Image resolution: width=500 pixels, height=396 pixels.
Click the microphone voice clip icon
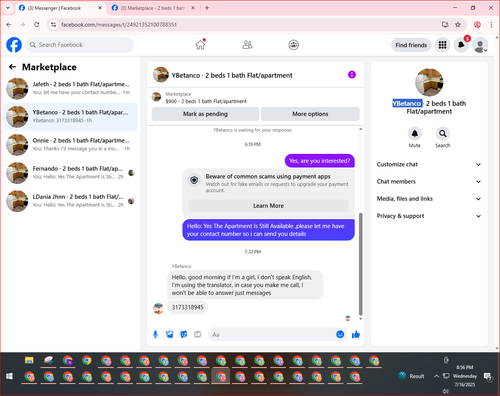coord(155,334)
